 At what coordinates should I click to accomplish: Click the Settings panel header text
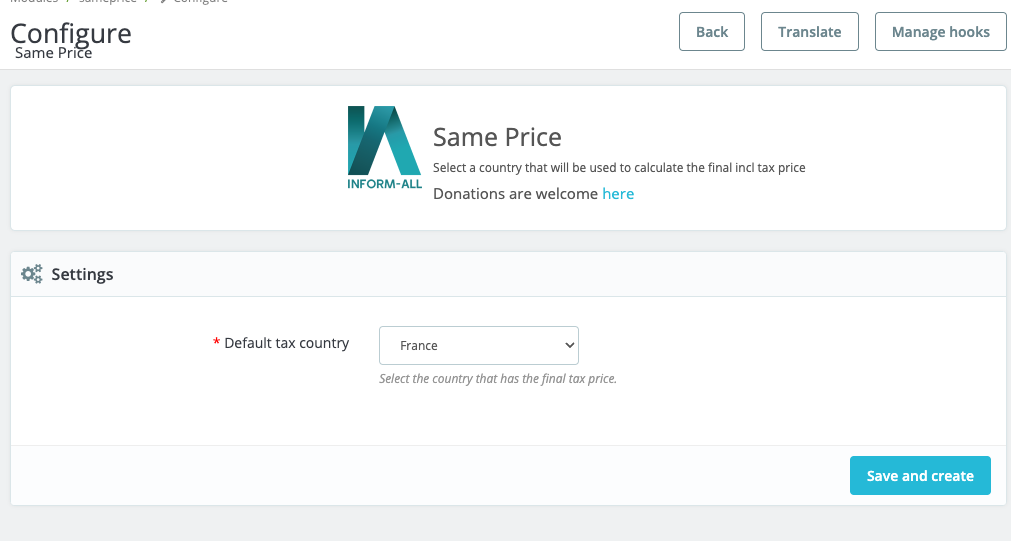pos(82,274)
